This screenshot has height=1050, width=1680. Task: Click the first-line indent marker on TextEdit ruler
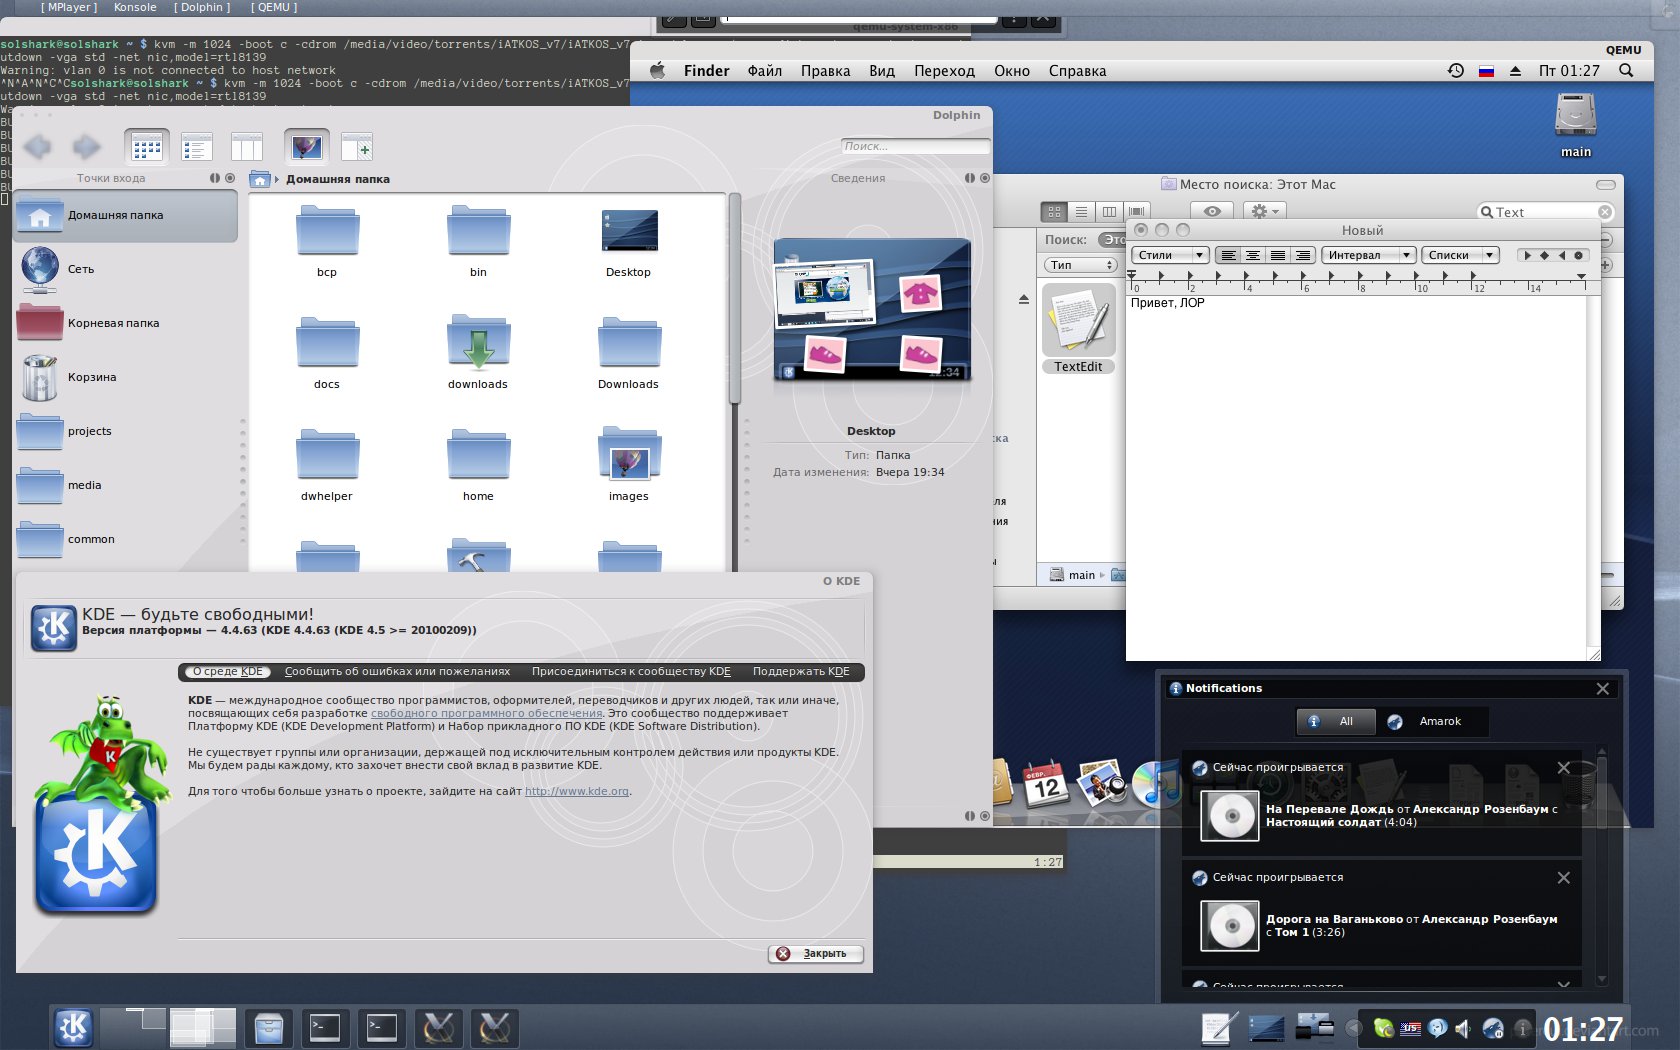pos(1132,272)
